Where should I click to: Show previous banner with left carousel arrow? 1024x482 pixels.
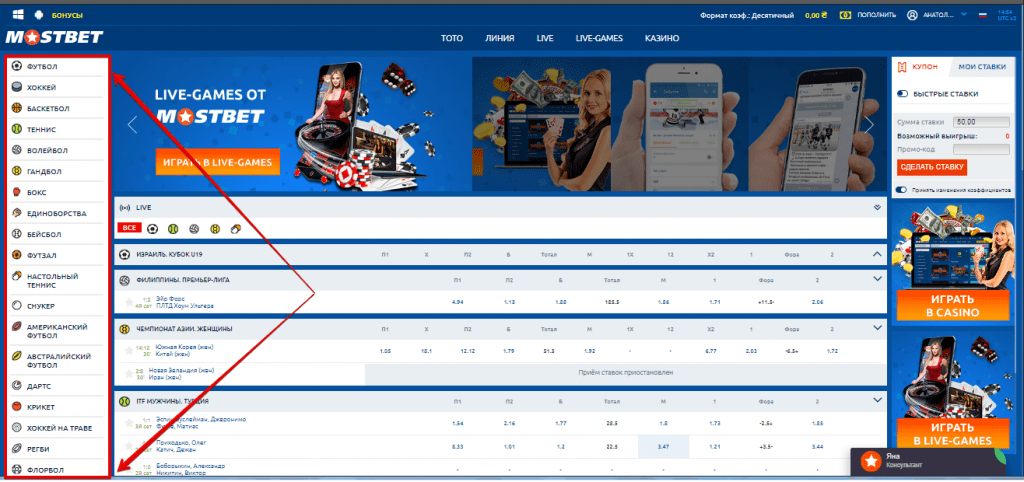point(133,123)
